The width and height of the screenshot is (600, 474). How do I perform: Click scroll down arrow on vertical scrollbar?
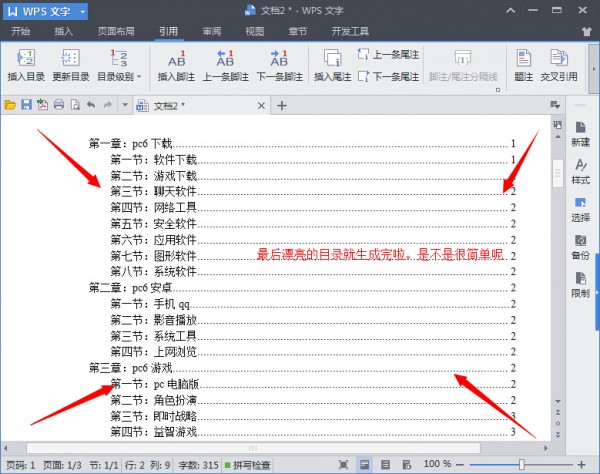(558, 401)
